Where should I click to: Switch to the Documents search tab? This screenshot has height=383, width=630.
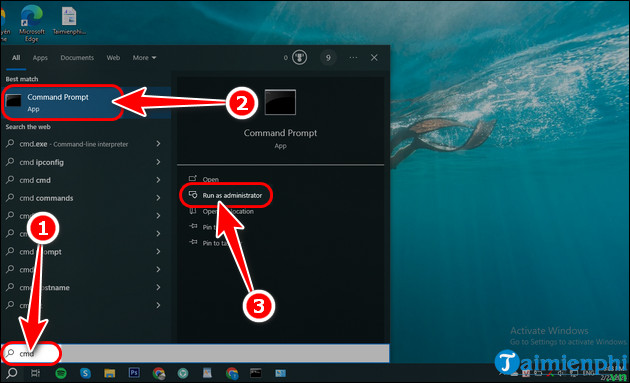pyautogui.click(x=77, y=58)
